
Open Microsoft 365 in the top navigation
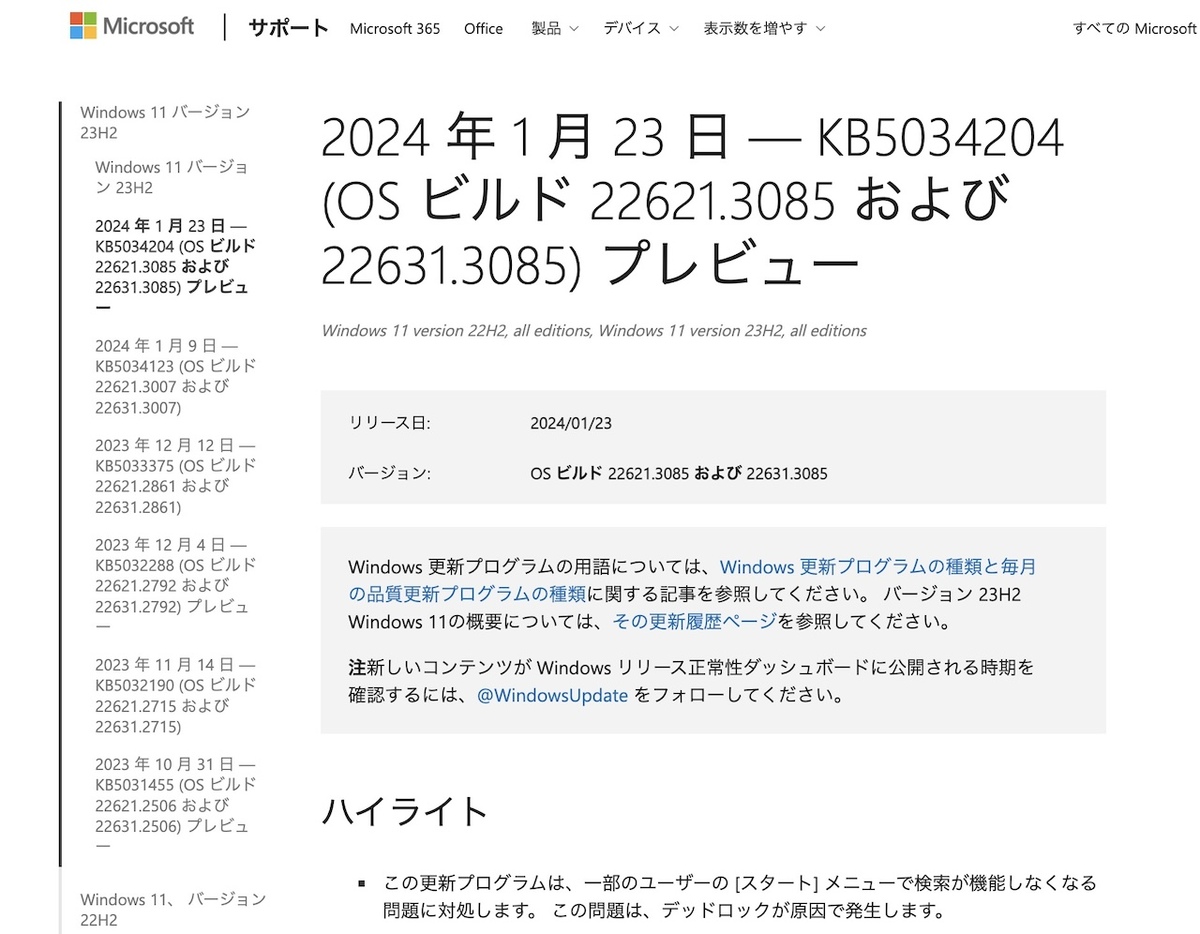tap(395, 28)
